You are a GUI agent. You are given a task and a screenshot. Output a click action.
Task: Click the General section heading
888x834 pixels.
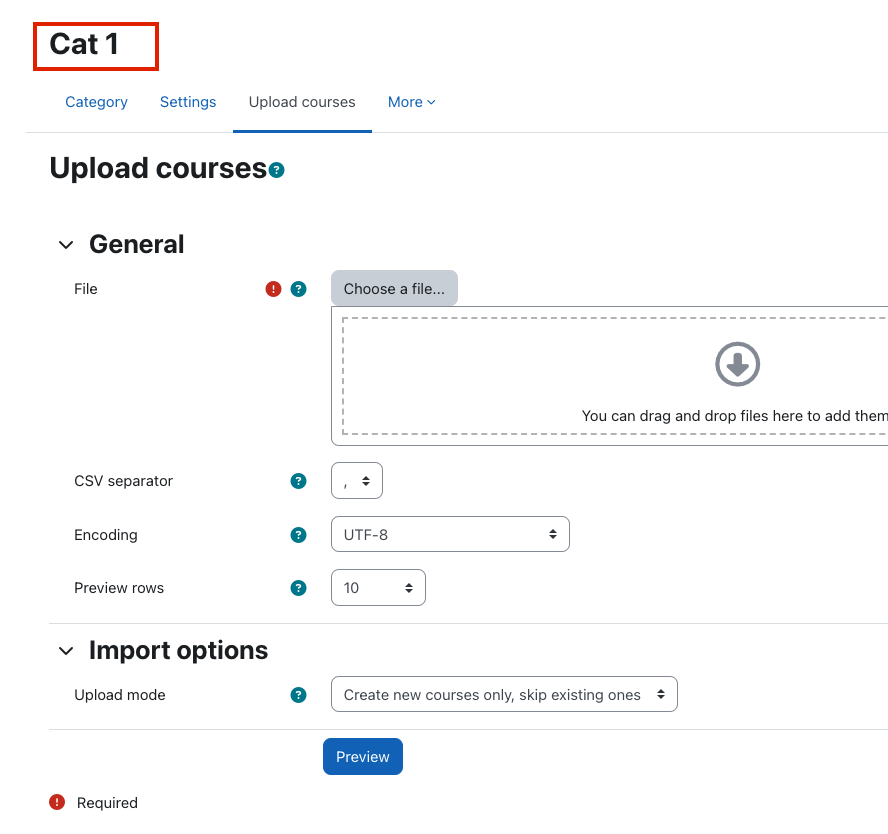point(136,245)
